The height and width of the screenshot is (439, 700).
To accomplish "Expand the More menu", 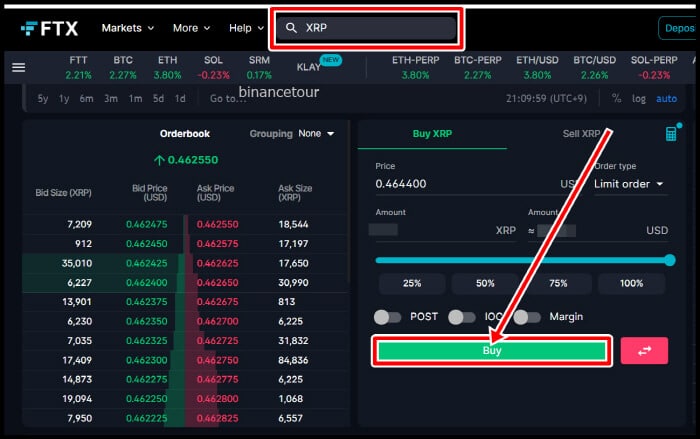I will click(x=192, y=28).
